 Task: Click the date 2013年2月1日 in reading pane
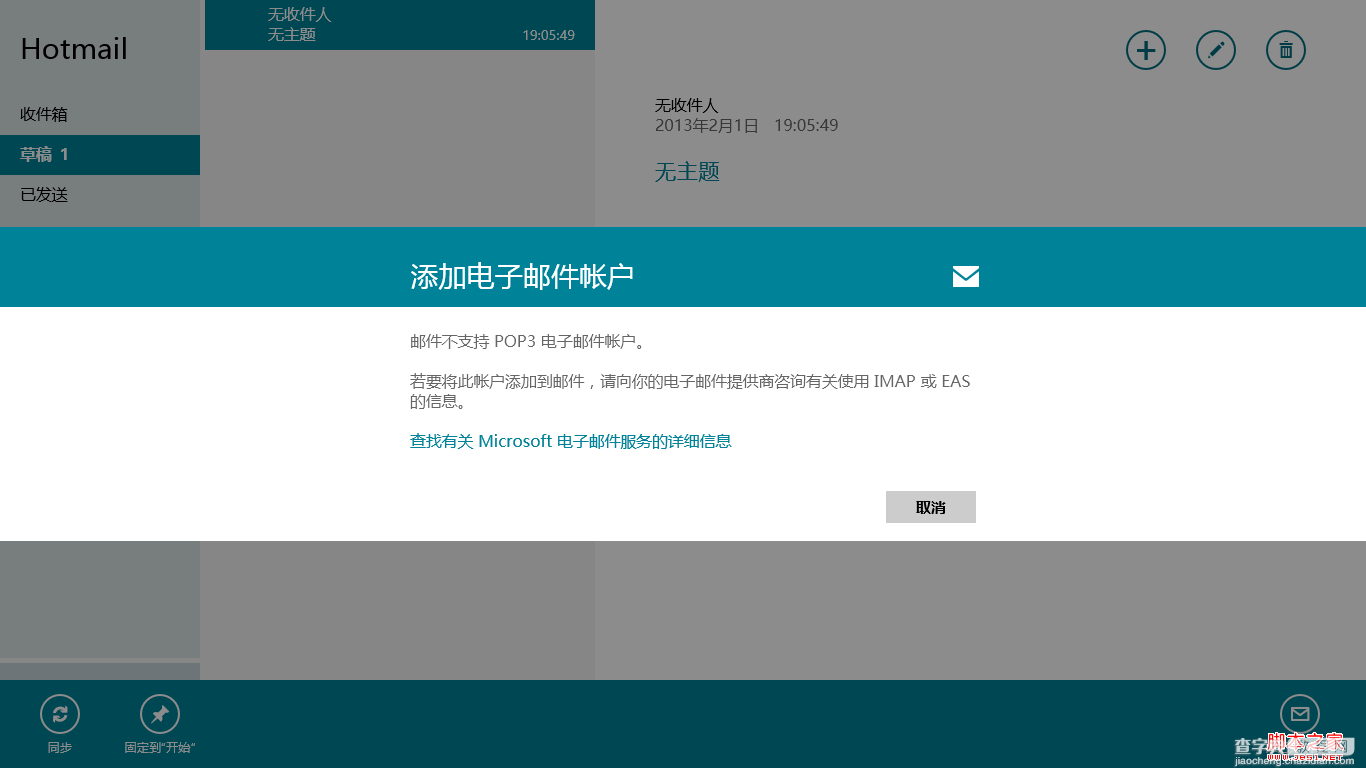pyautogui.click(x=707, y=126)
